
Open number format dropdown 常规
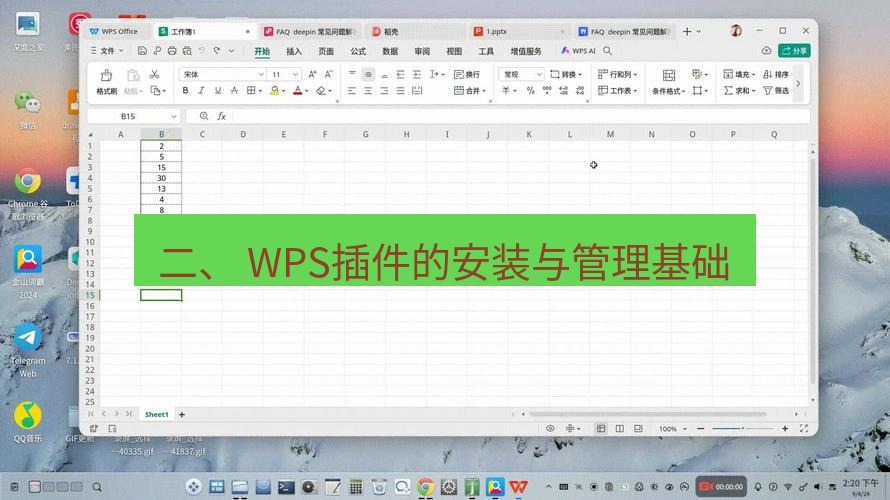(539, 74)
